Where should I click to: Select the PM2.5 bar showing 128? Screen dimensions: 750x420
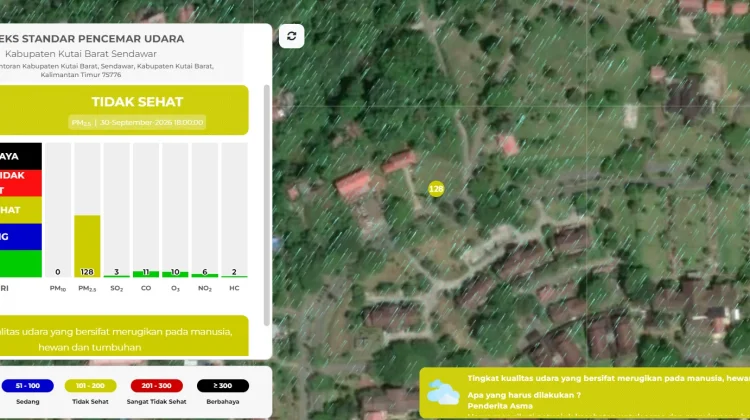pyautogui.click(x=87, y=246)
